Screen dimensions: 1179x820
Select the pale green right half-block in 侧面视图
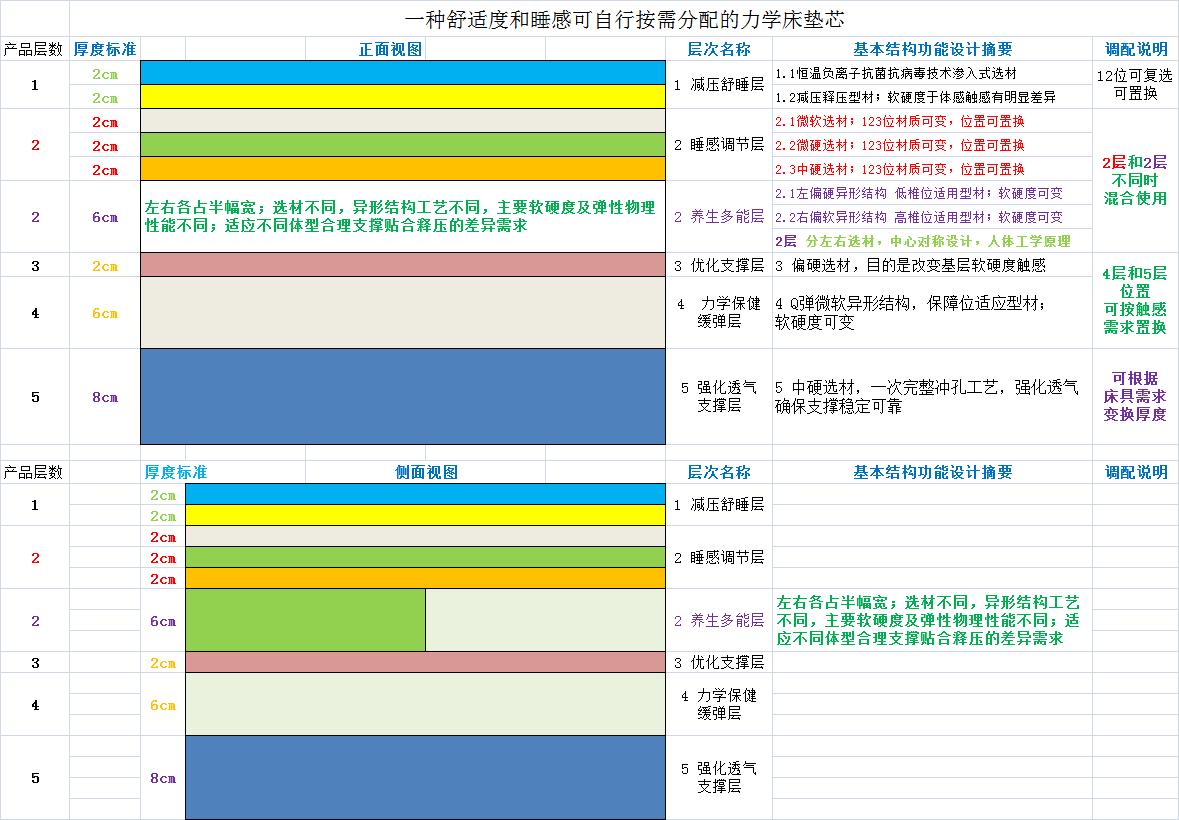545,620
